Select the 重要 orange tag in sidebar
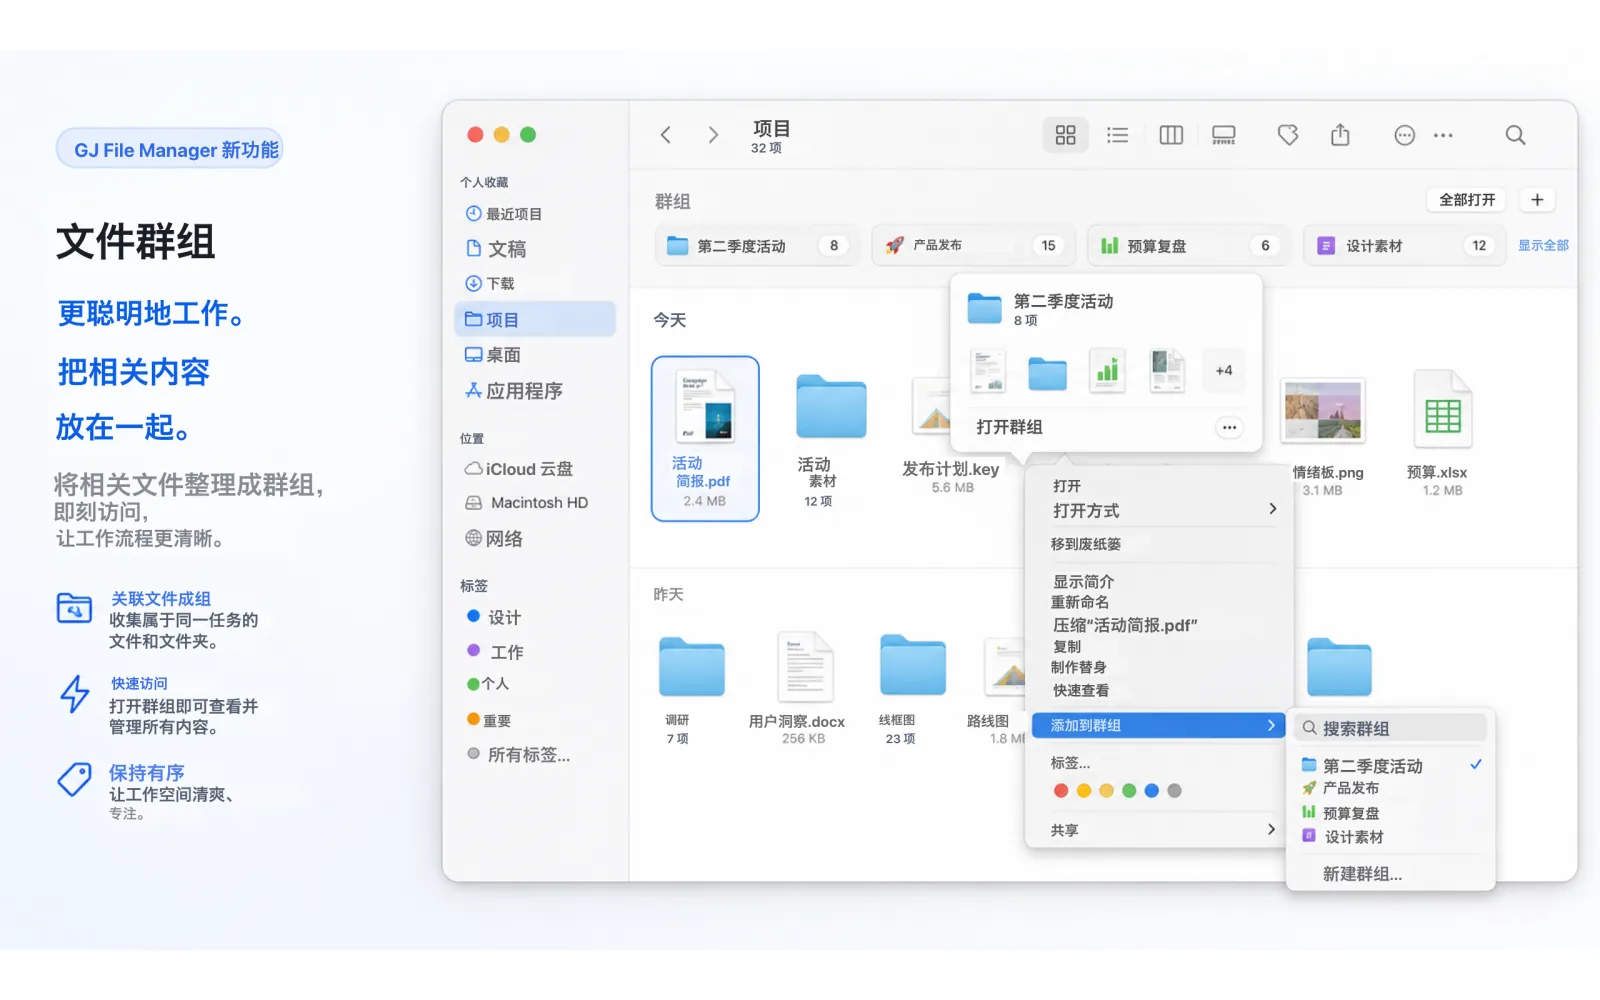Image resolution: width=1600 pixels, height=1000 pixels. (x=489, y=720)
